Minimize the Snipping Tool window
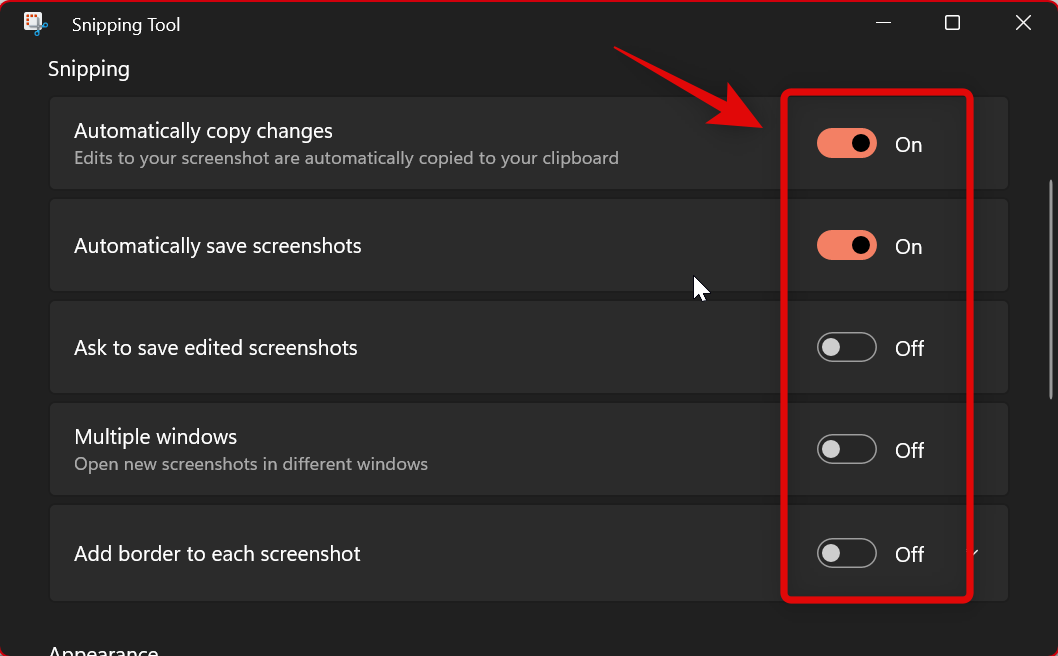1058x656 pixels. click(882, 23)
